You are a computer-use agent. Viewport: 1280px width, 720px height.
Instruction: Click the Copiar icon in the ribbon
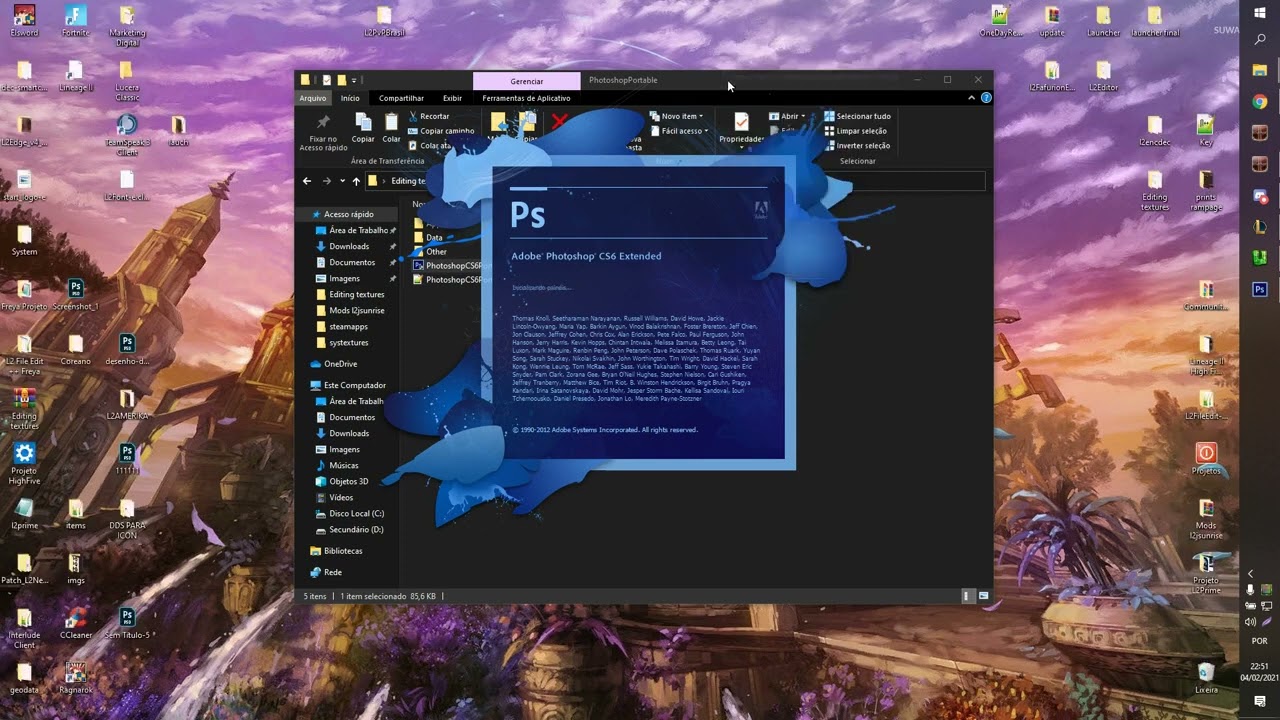coord(363,123)
